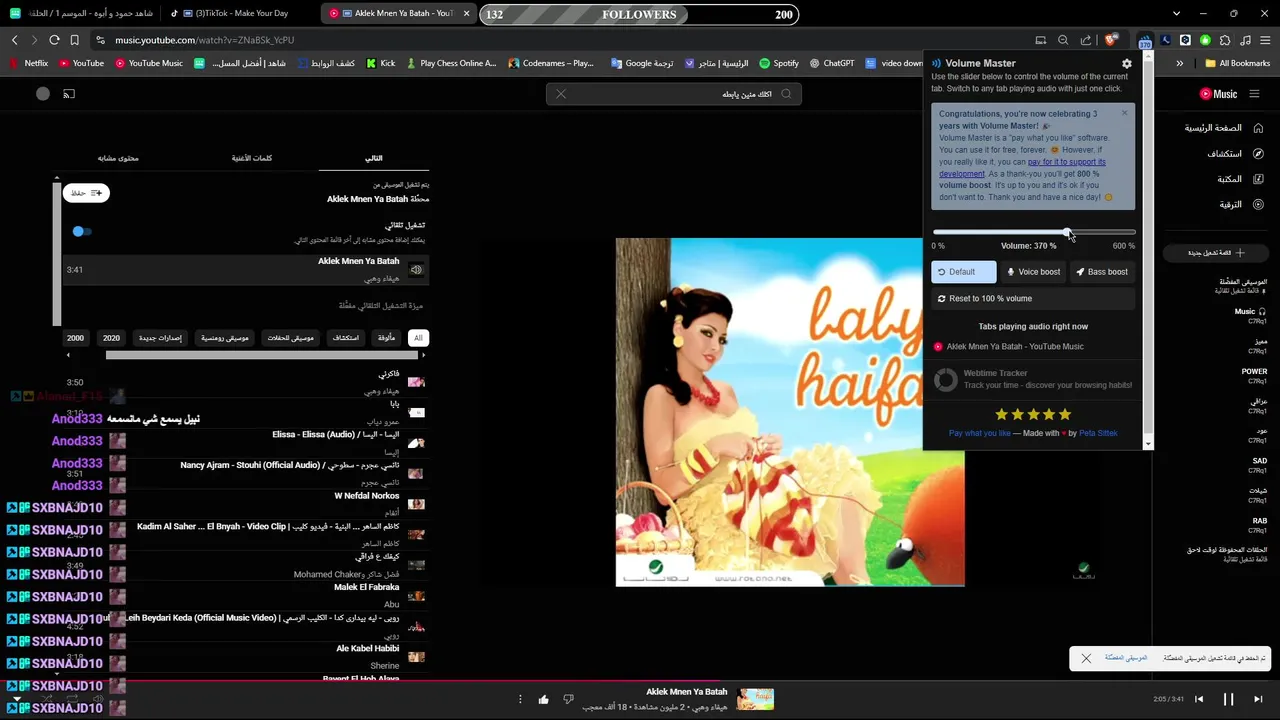The image size is (1280, 720).
Task: Go to the الصفحة الرئيسية home item
Action: 1223,128
